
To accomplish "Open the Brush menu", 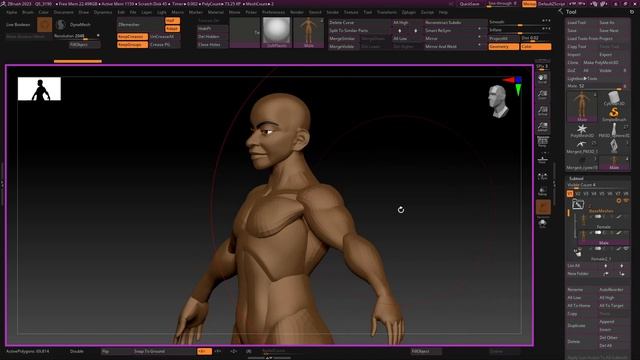I will [28, 12].
